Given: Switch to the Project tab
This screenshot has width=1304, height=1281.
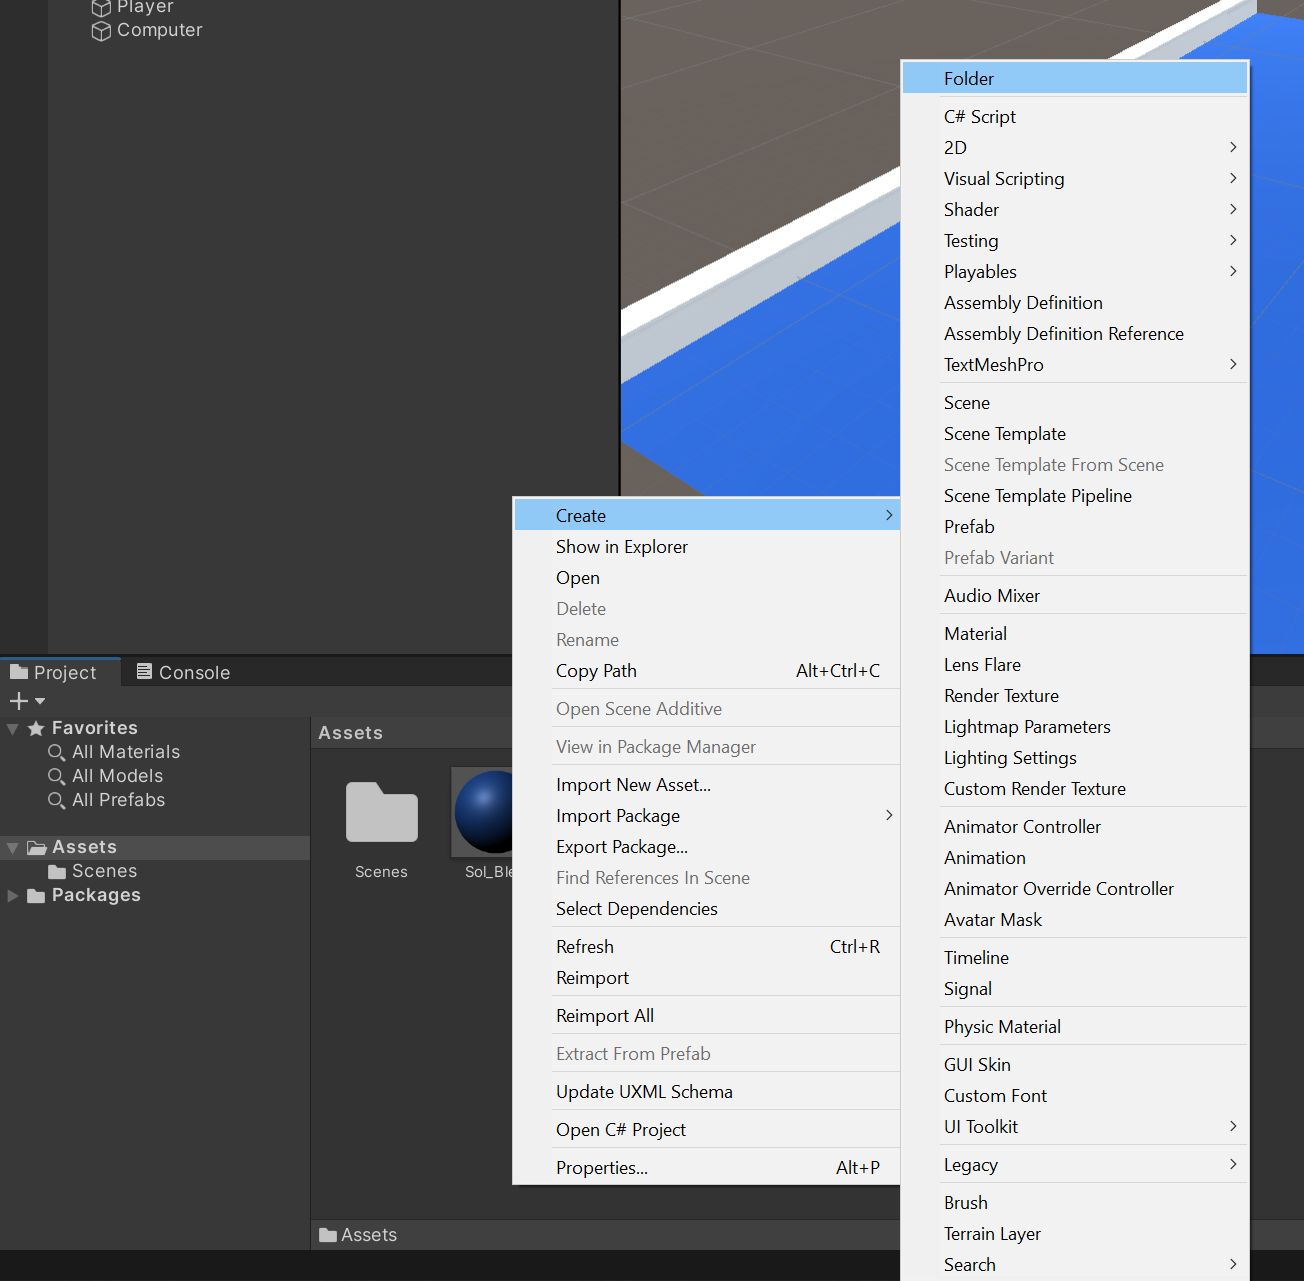Looking at the screenshot, I should [x=60, y=672].
